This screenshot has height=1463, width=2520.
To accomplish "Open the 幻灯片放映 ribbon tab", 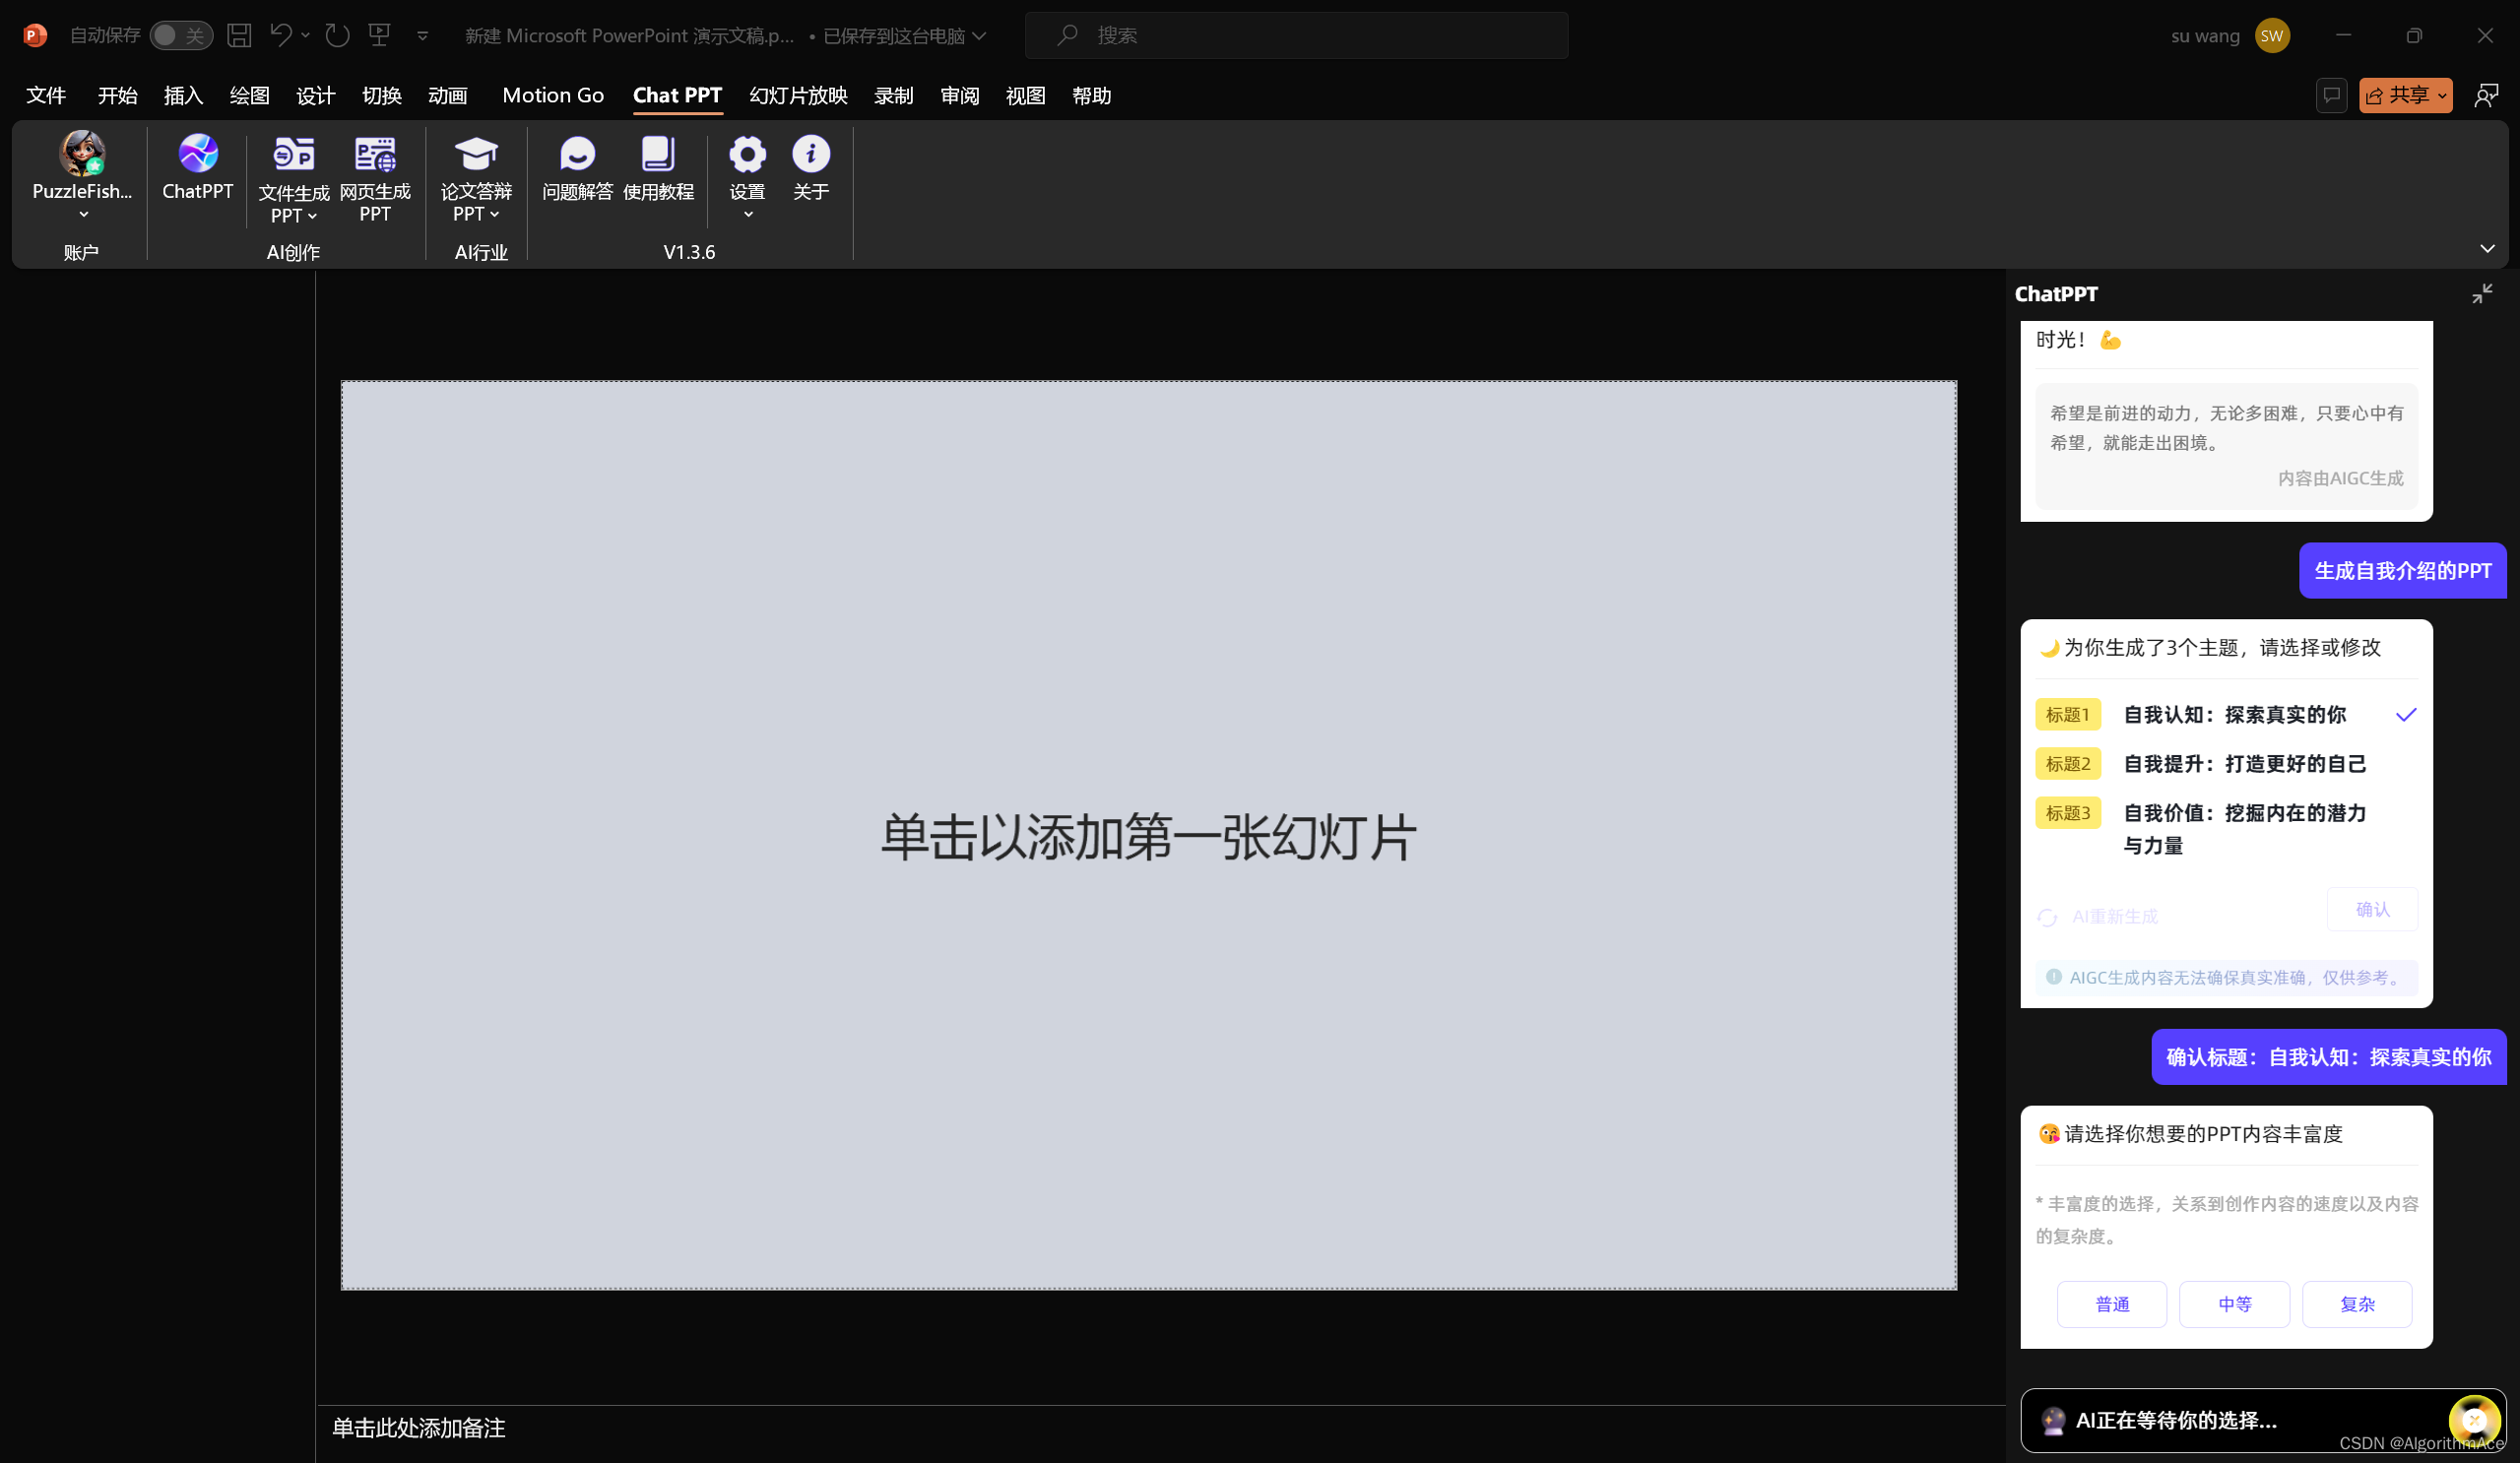I will (x=798, y=96).
